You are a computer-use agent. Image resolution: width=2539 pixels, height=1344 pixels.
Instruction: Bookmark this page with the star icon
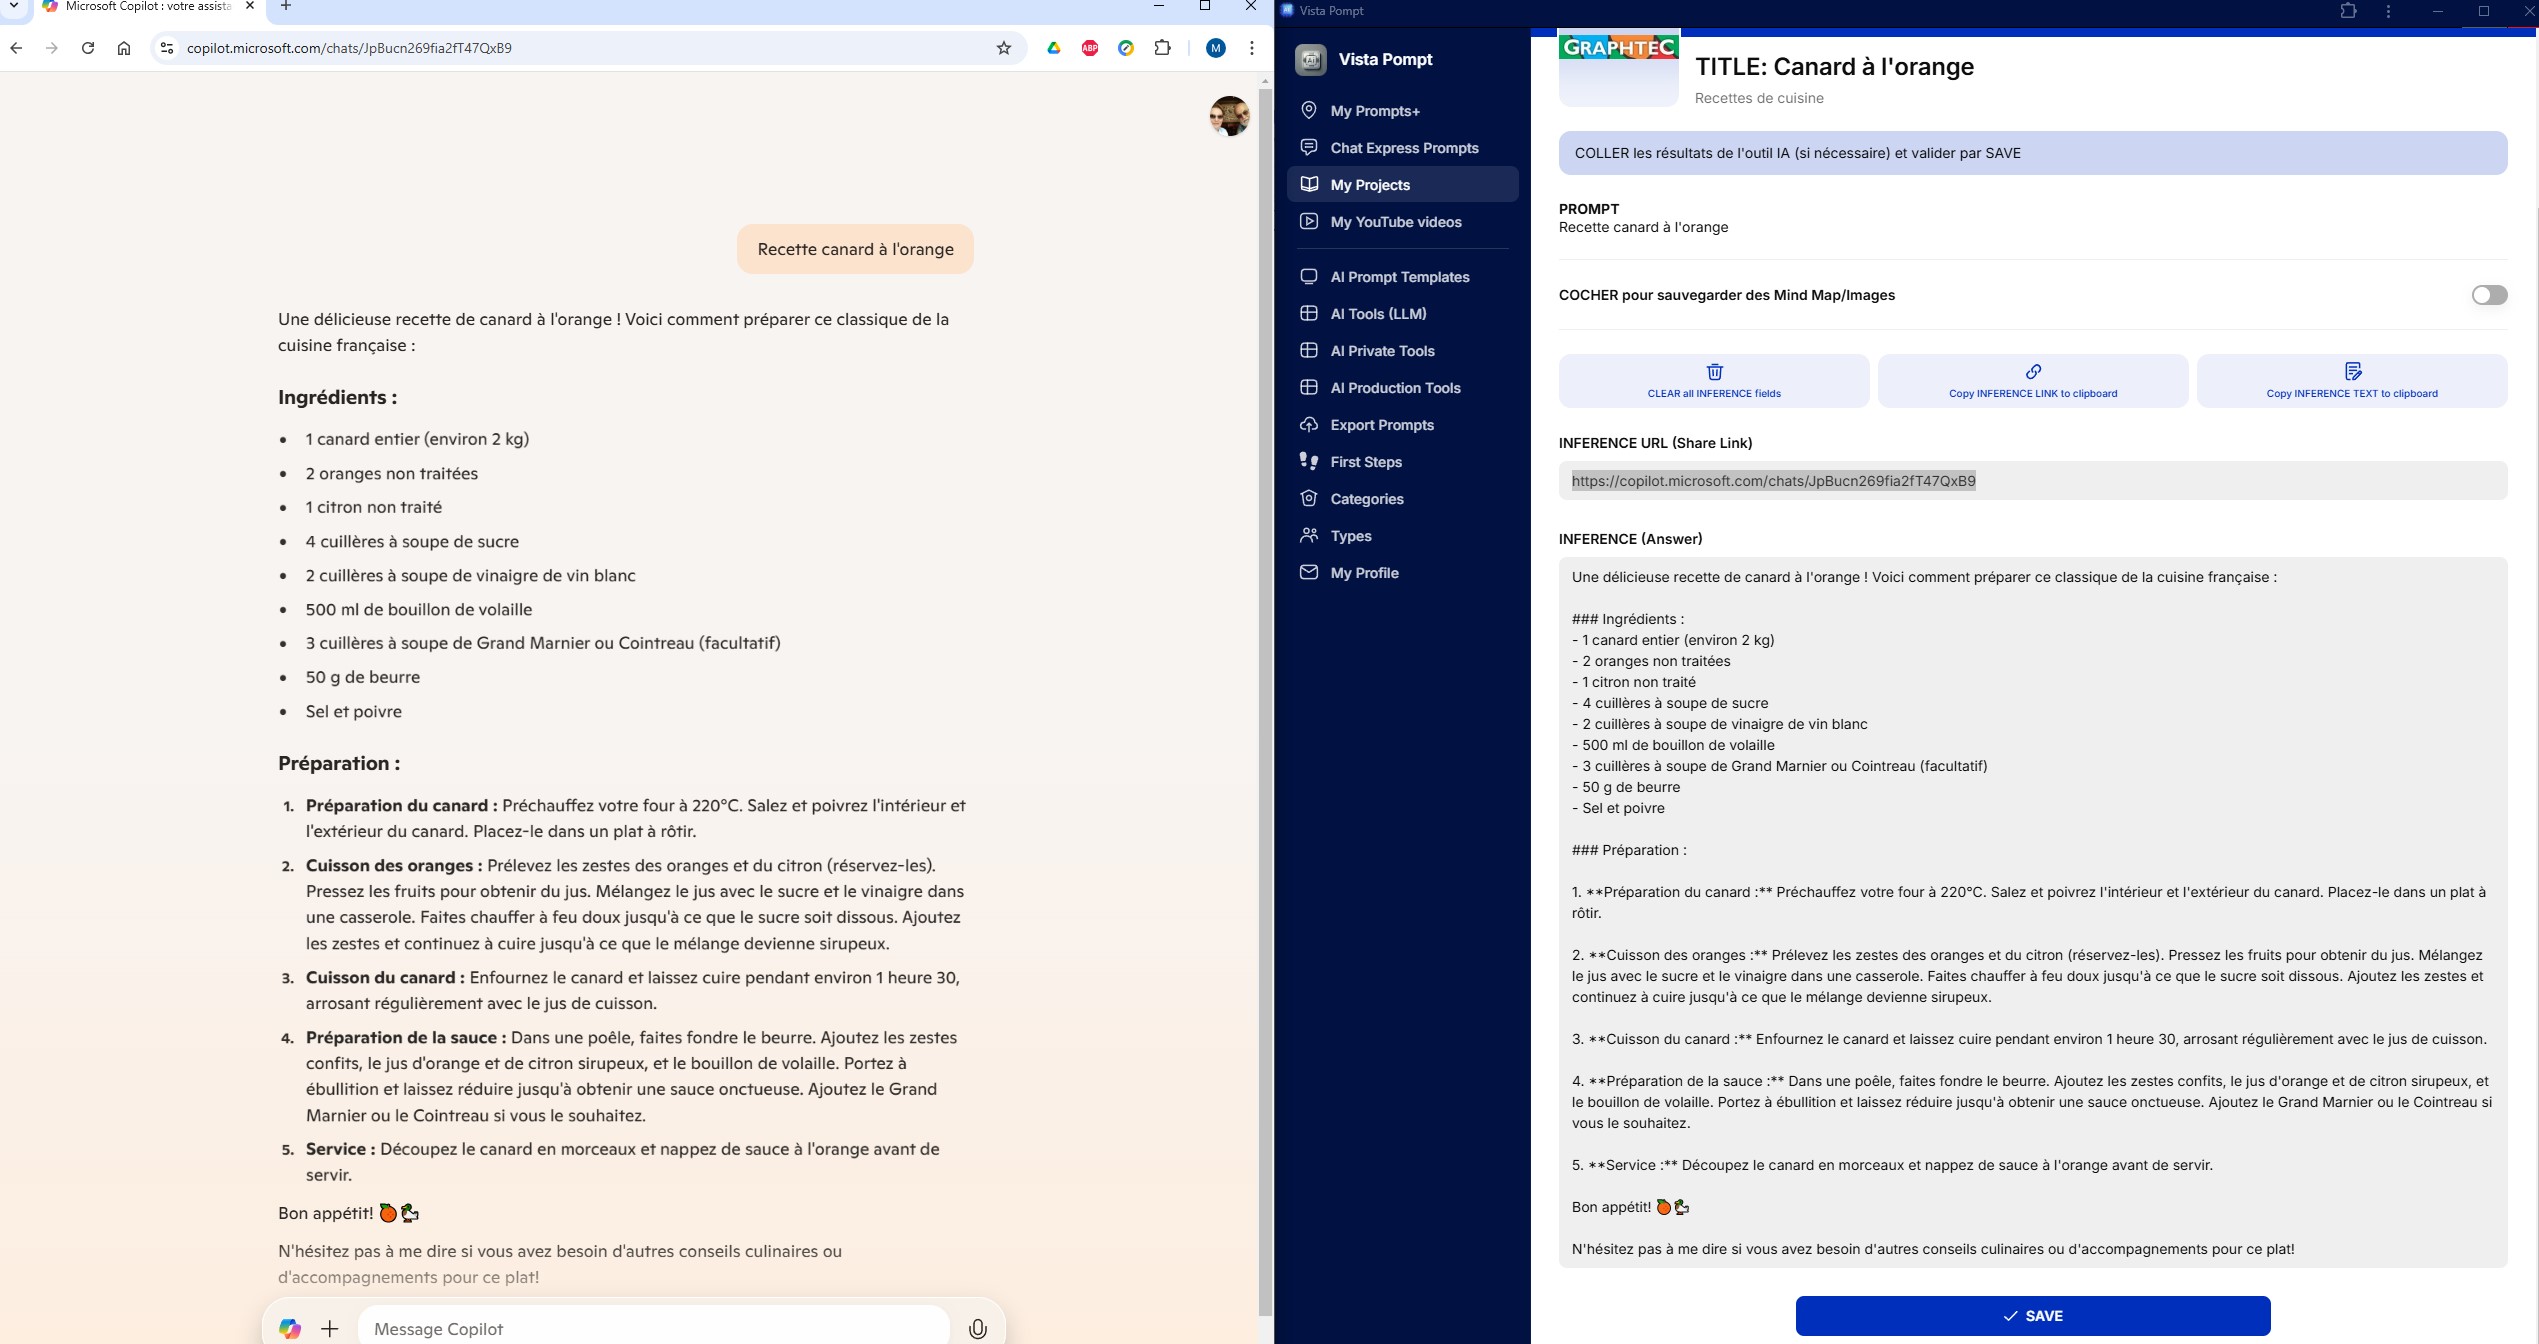(1004, 48)
